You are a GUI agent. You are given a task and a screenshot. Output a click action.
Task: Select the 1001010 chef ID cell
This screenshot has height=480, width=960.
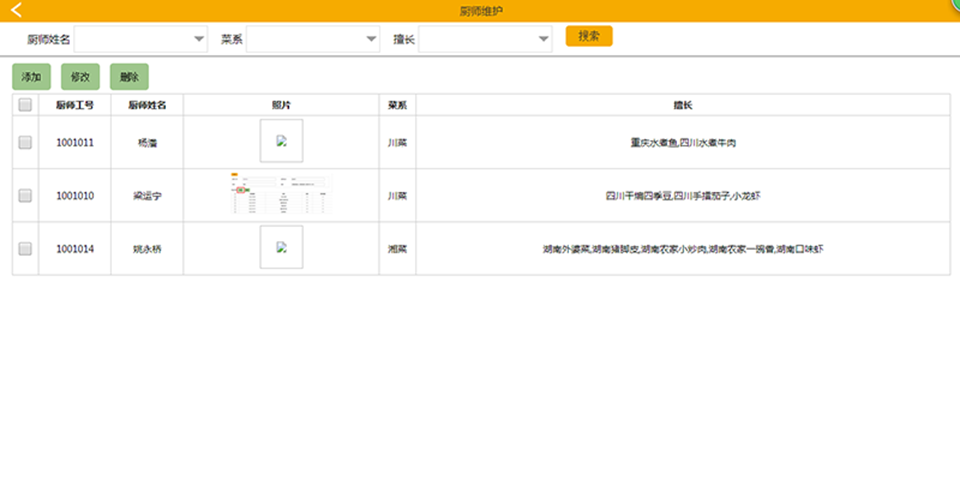75,196
